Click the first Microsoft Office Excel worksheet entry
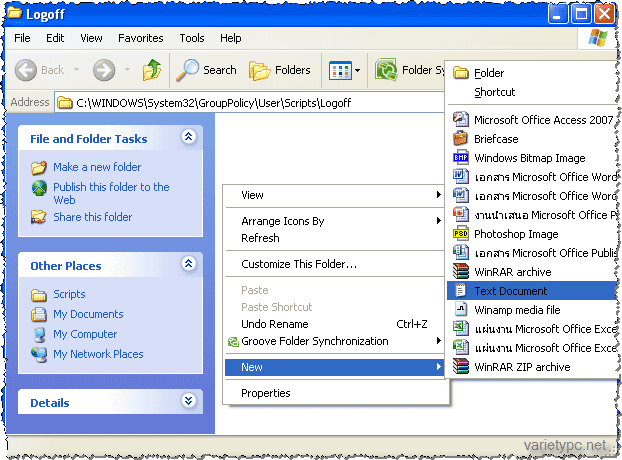Image resolution: width=622 pixels, height=460 pixels. [x=533, y=329]
